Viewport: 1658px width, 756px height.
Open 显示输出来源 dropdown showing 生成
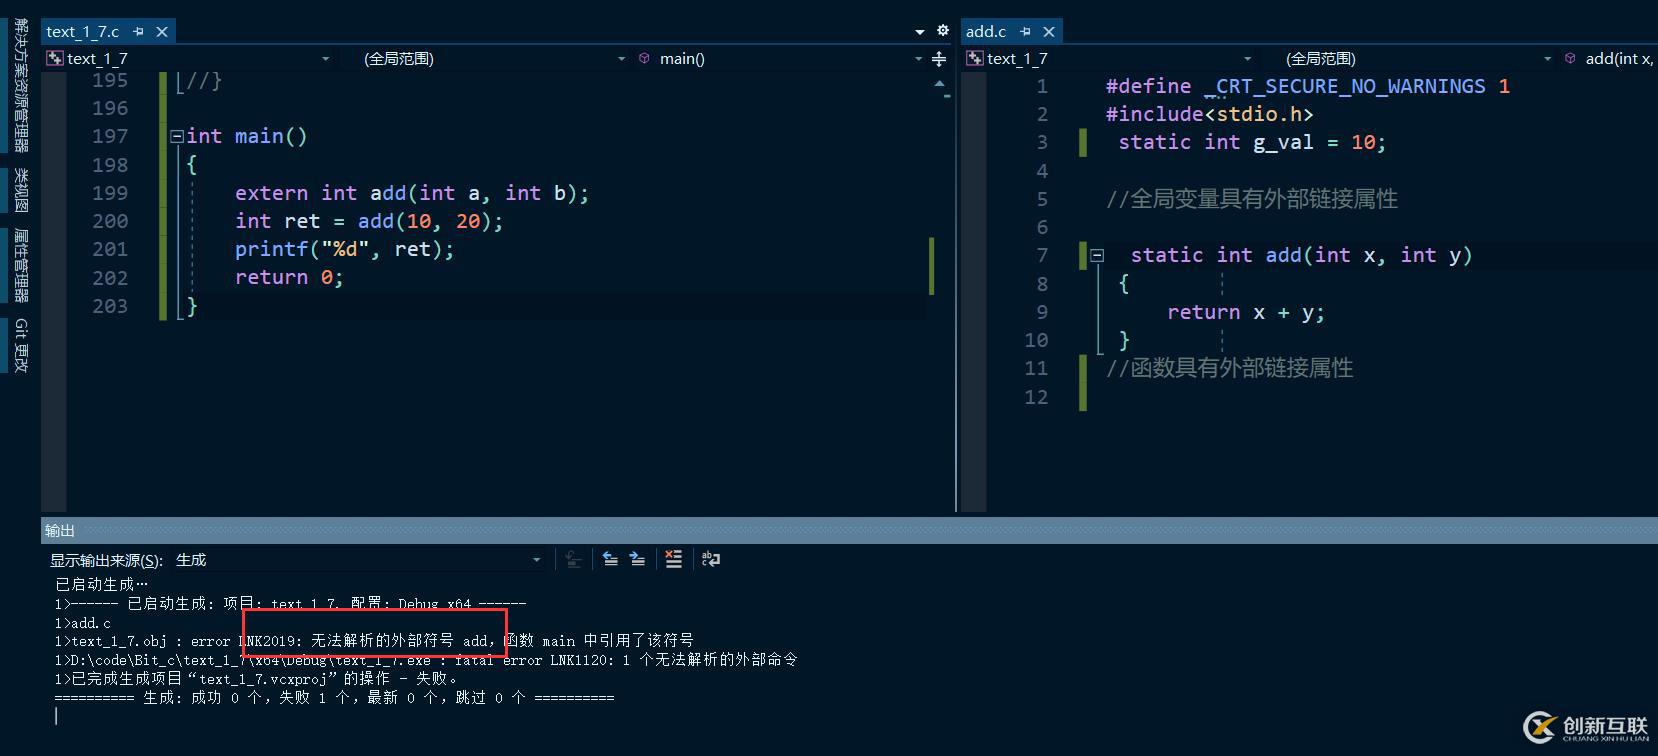pyautogui.click(x=536, y=560)
